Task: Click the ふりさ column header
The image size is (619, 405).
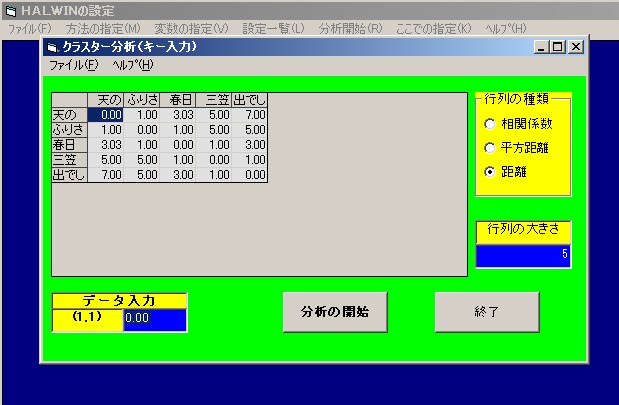Action: [142, 100]
